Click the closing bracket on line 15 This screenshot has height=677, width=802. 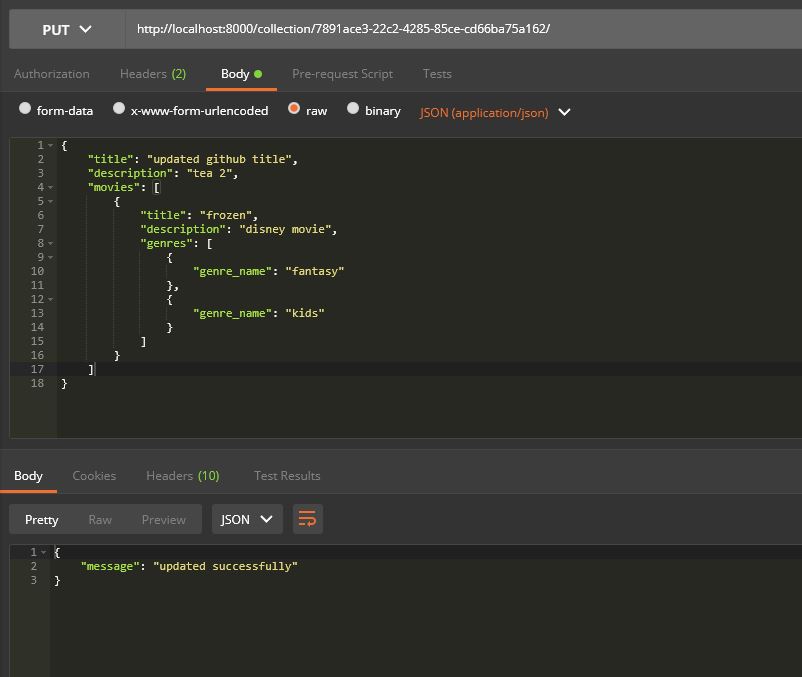coord(143,341)
